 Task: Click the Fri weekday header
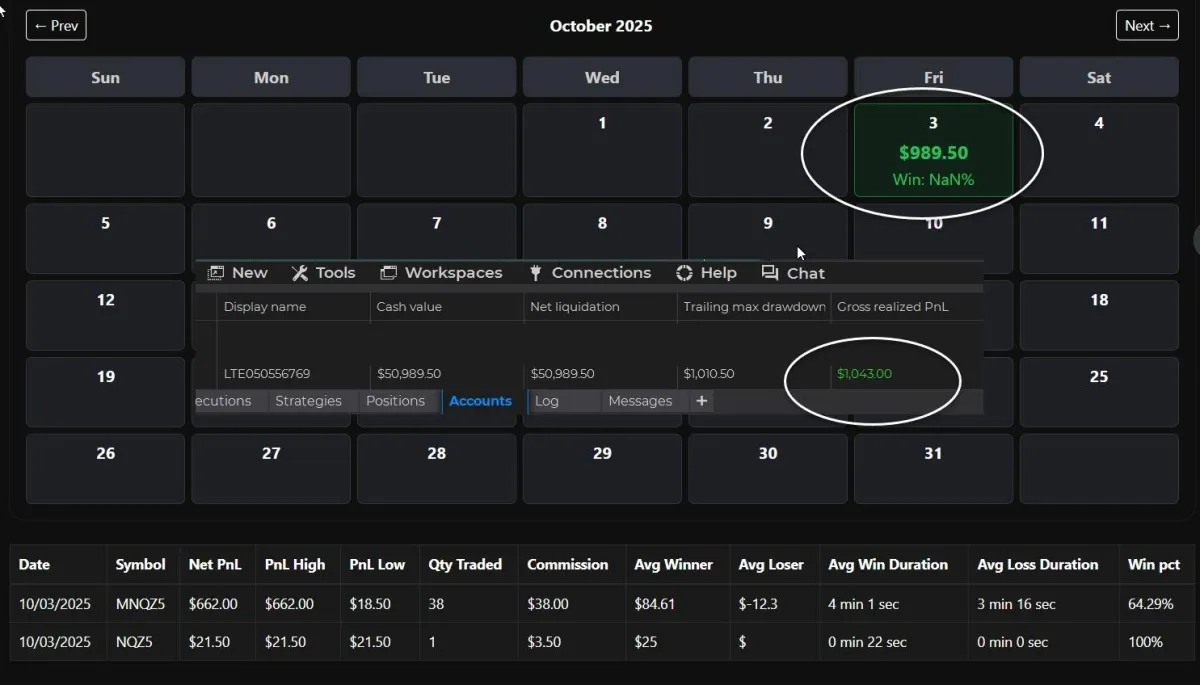[x=933, y=77]
